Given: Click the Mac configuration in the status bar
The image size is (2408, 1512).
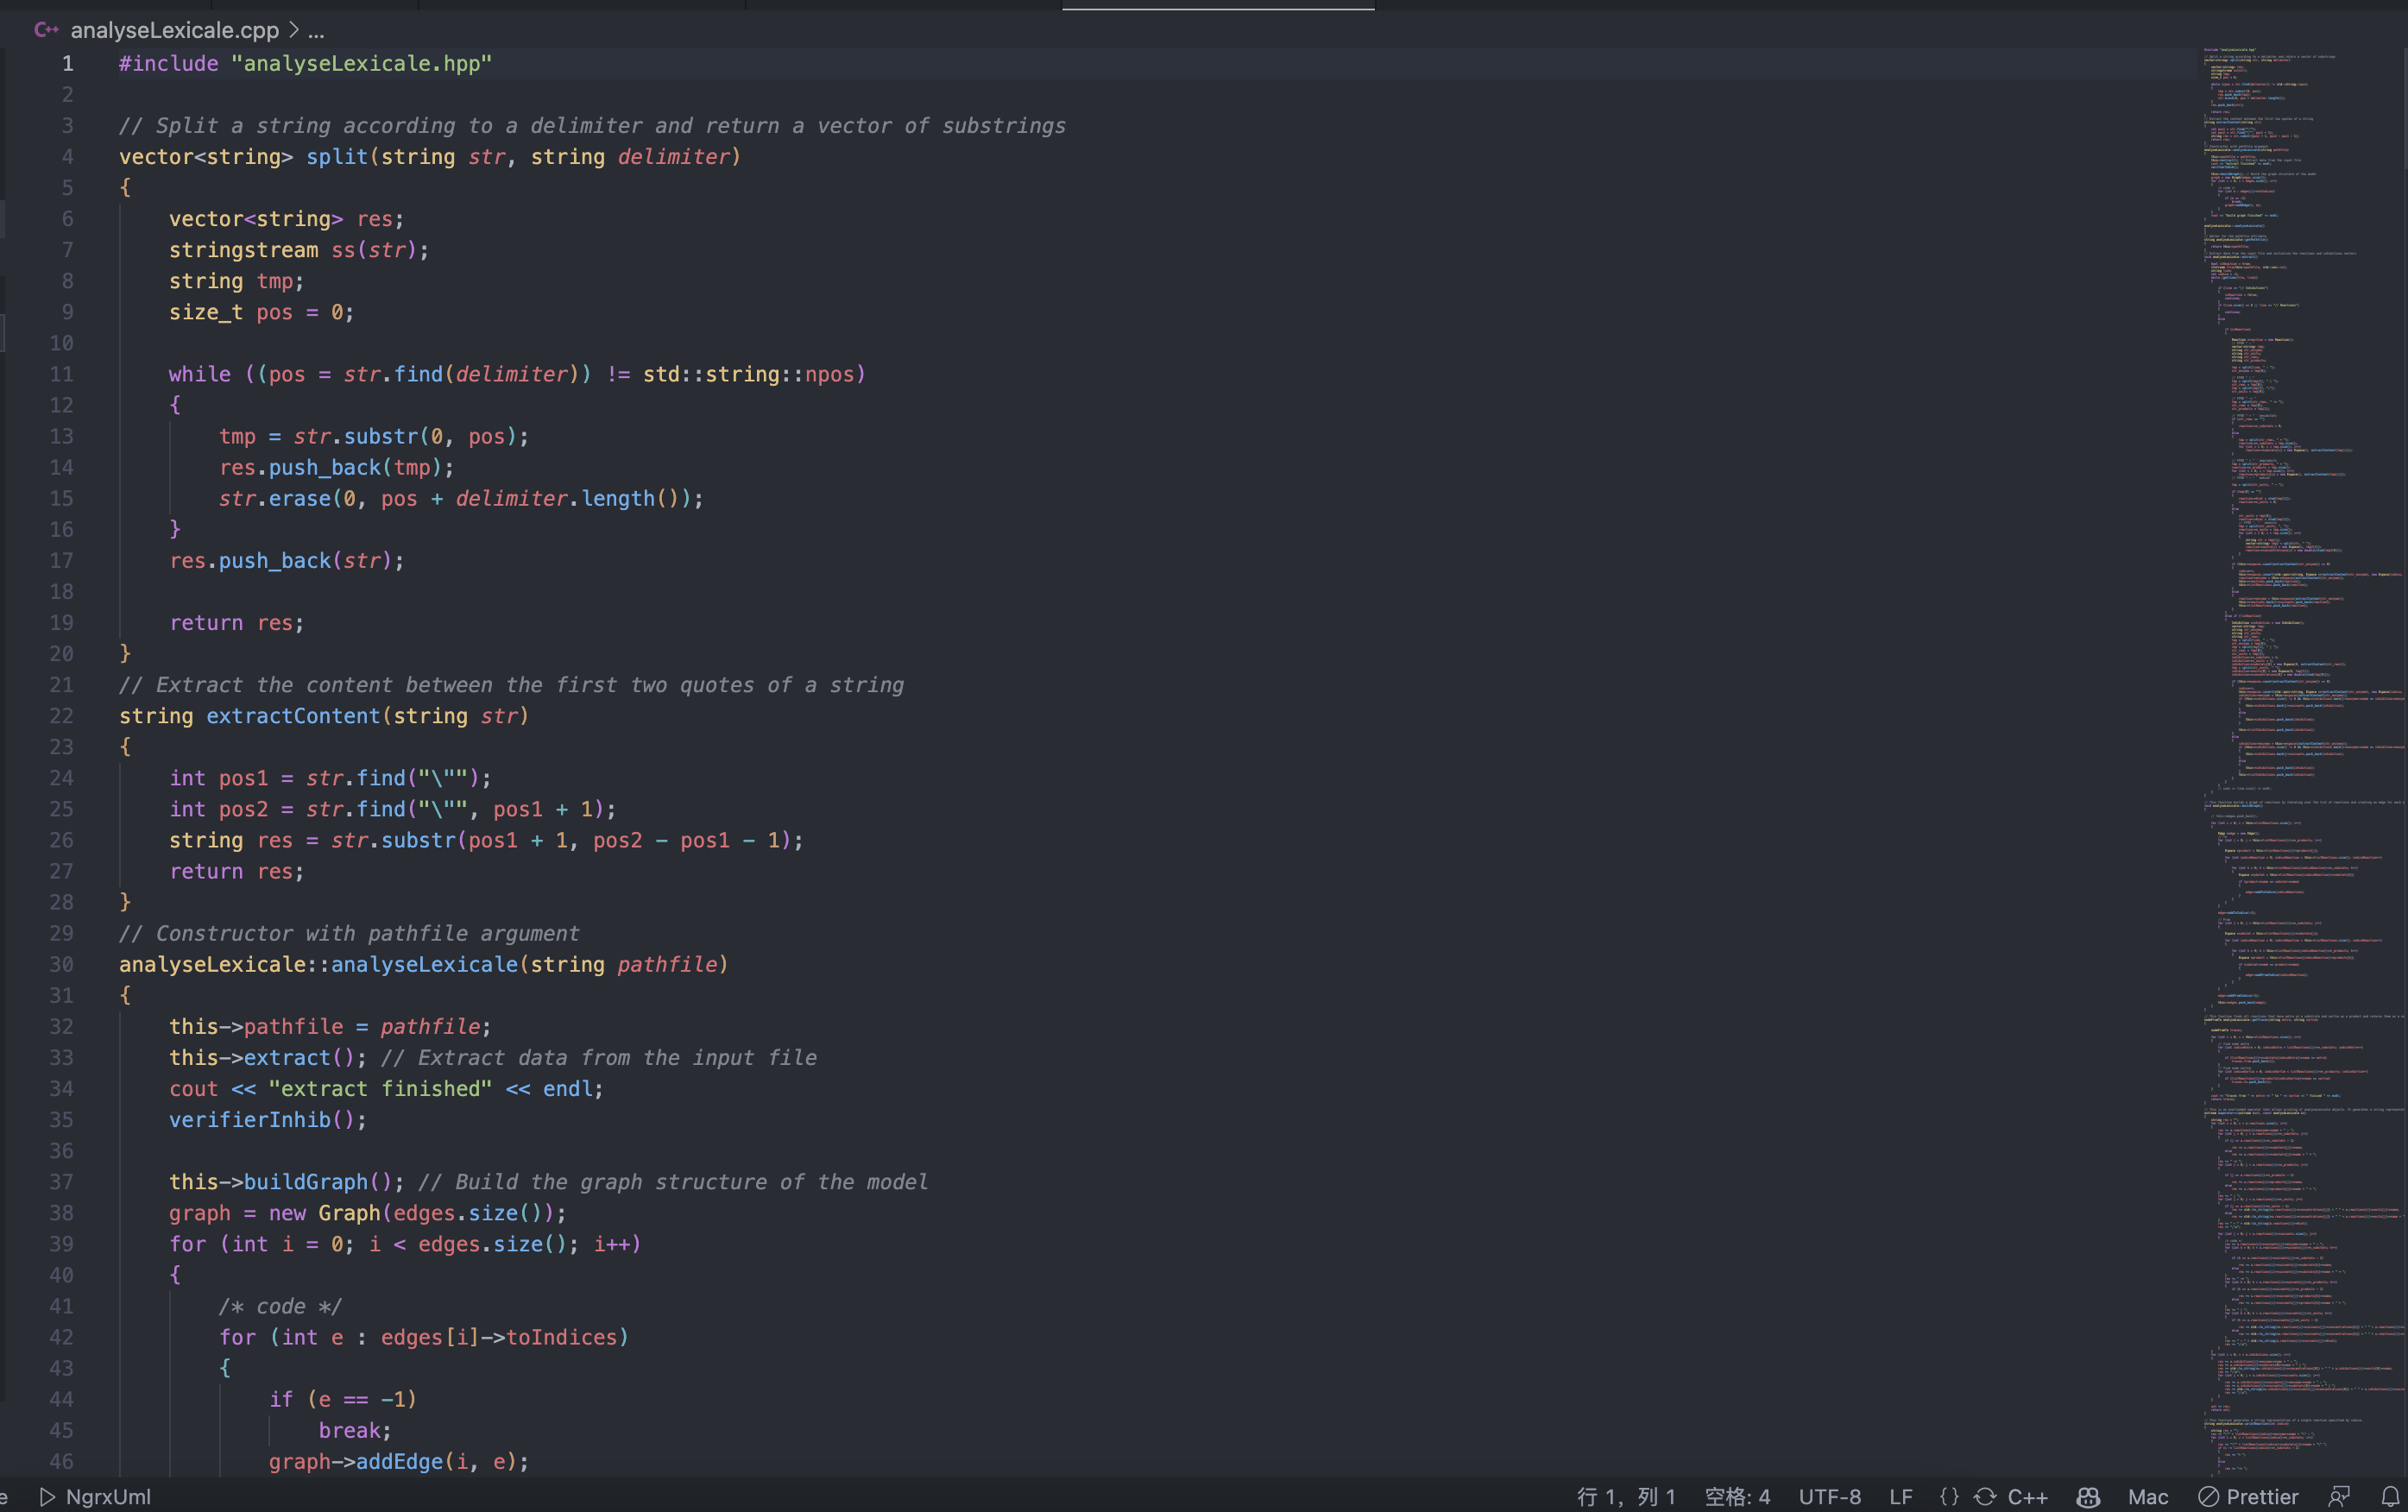Looking at the screenshot, I should 2148,1496.
